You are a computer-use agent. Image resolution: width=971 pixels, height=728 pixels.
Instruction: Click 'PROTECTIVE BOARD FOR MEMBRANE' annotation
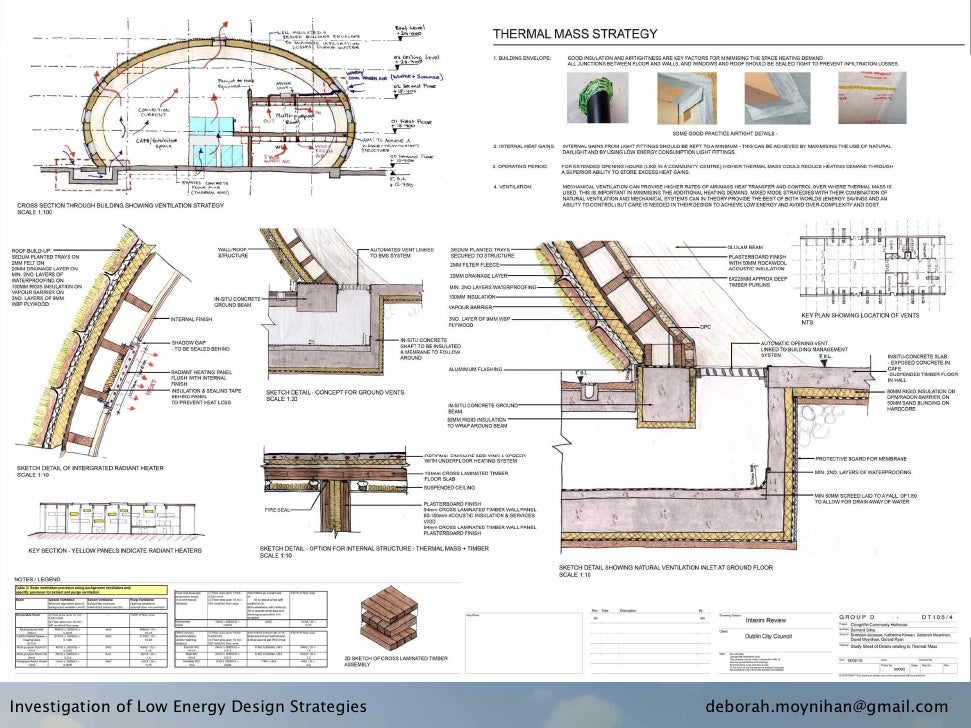861,459
